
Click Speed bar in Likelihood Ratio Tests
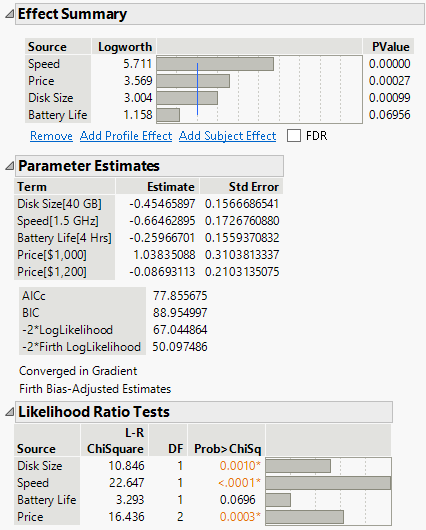pos(328,483)
